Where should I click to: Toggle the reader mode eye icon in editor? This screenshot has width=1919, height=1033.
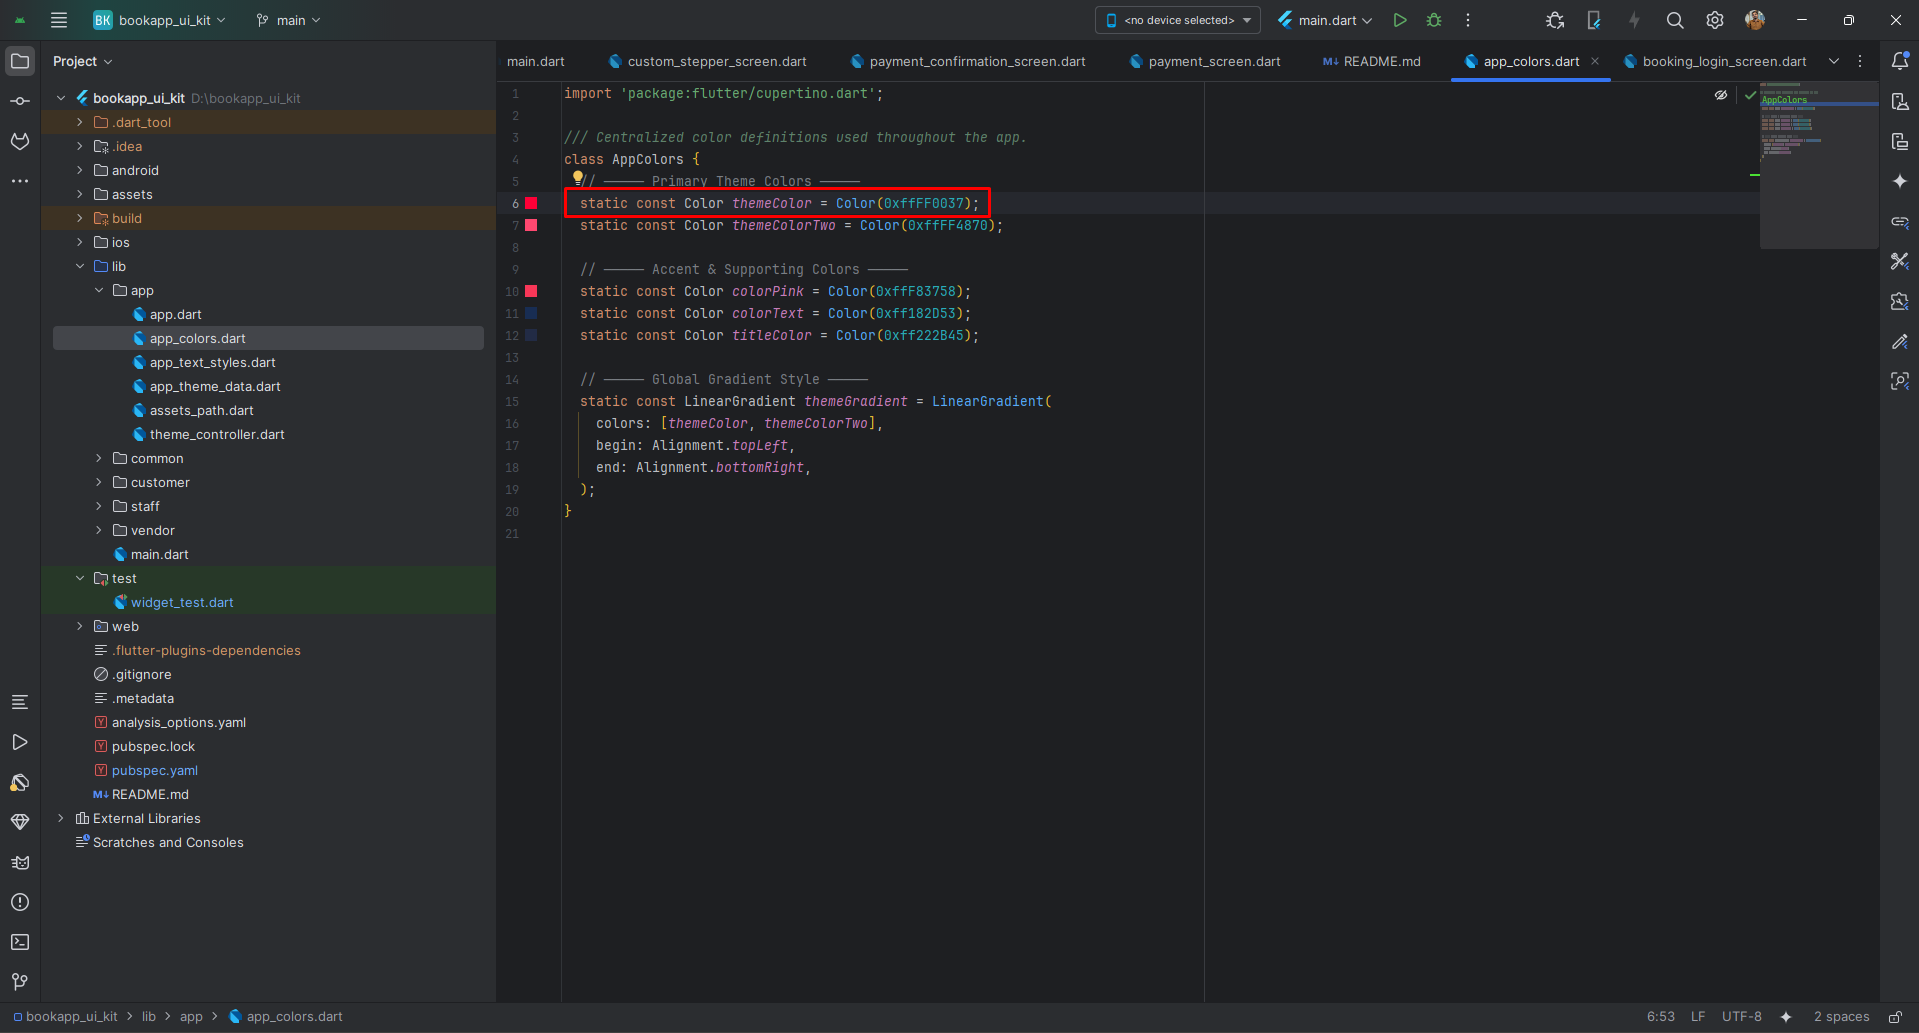[x=1721, y=95]
